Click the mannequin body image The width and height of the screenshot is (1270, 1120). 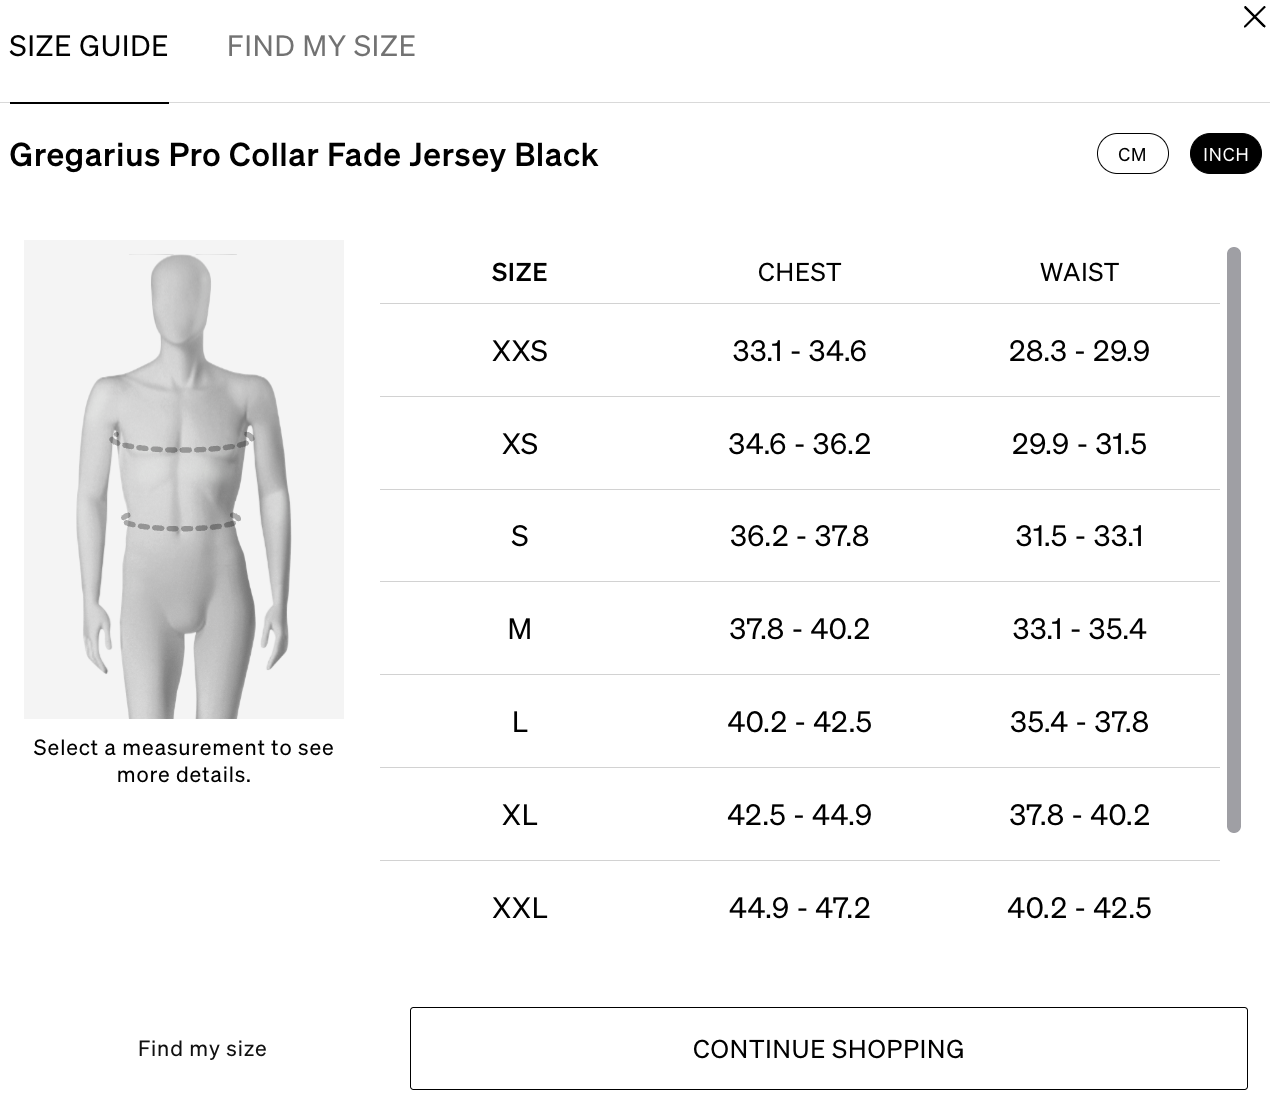(184, 479)
